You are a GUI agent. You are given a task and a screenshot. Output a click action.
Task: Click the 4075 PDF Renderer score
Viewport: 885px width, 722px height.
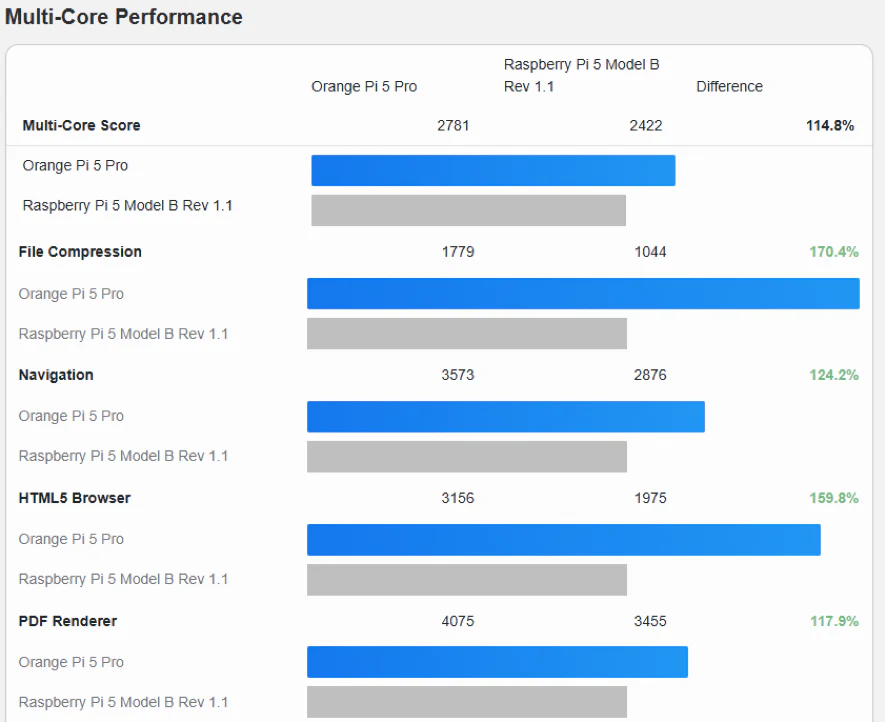(x=458, y=621)
